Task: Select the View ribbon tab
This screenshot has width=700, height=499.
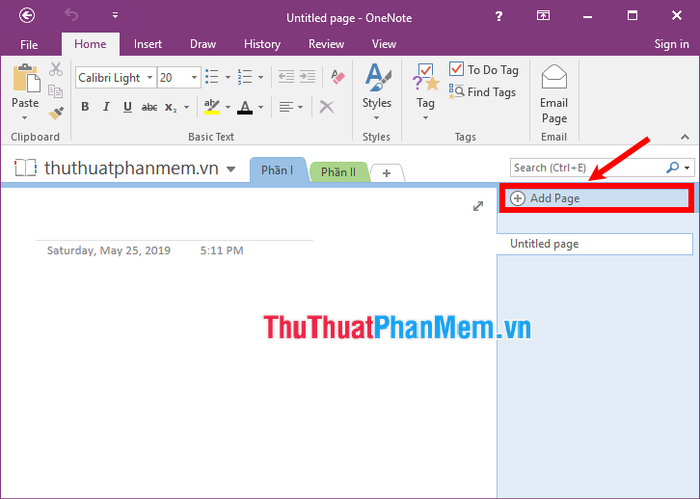Action: pyautogui.click(x=384, y=44)
